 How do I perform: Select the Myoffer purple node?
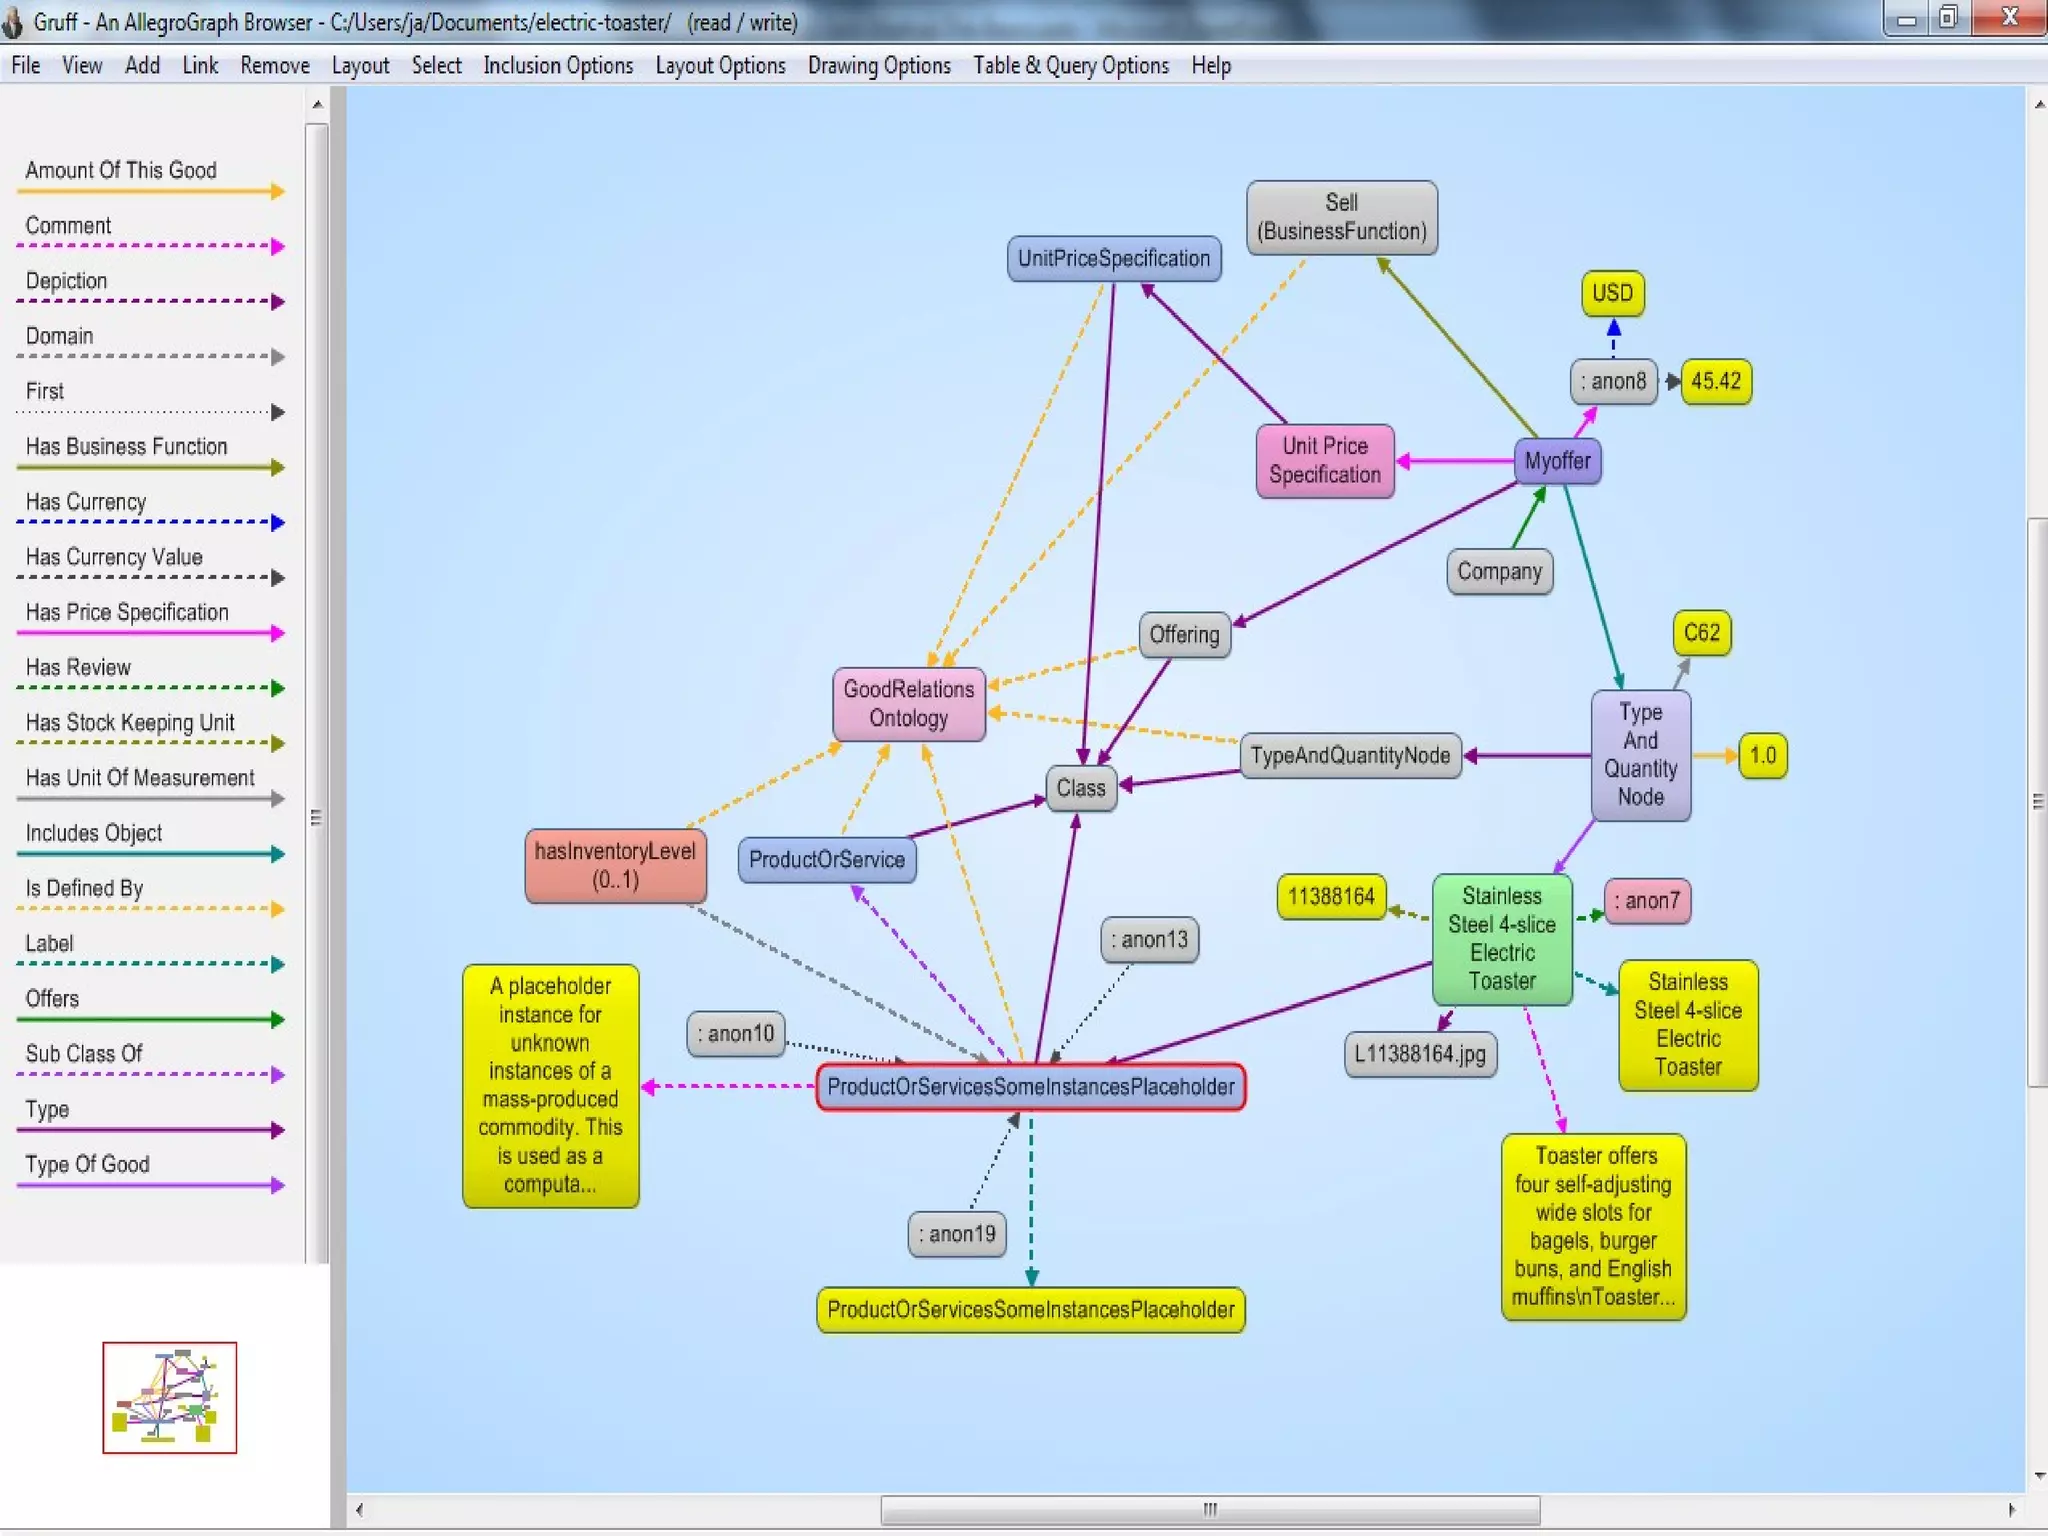pyautogui.click(x=1557, y=461)
